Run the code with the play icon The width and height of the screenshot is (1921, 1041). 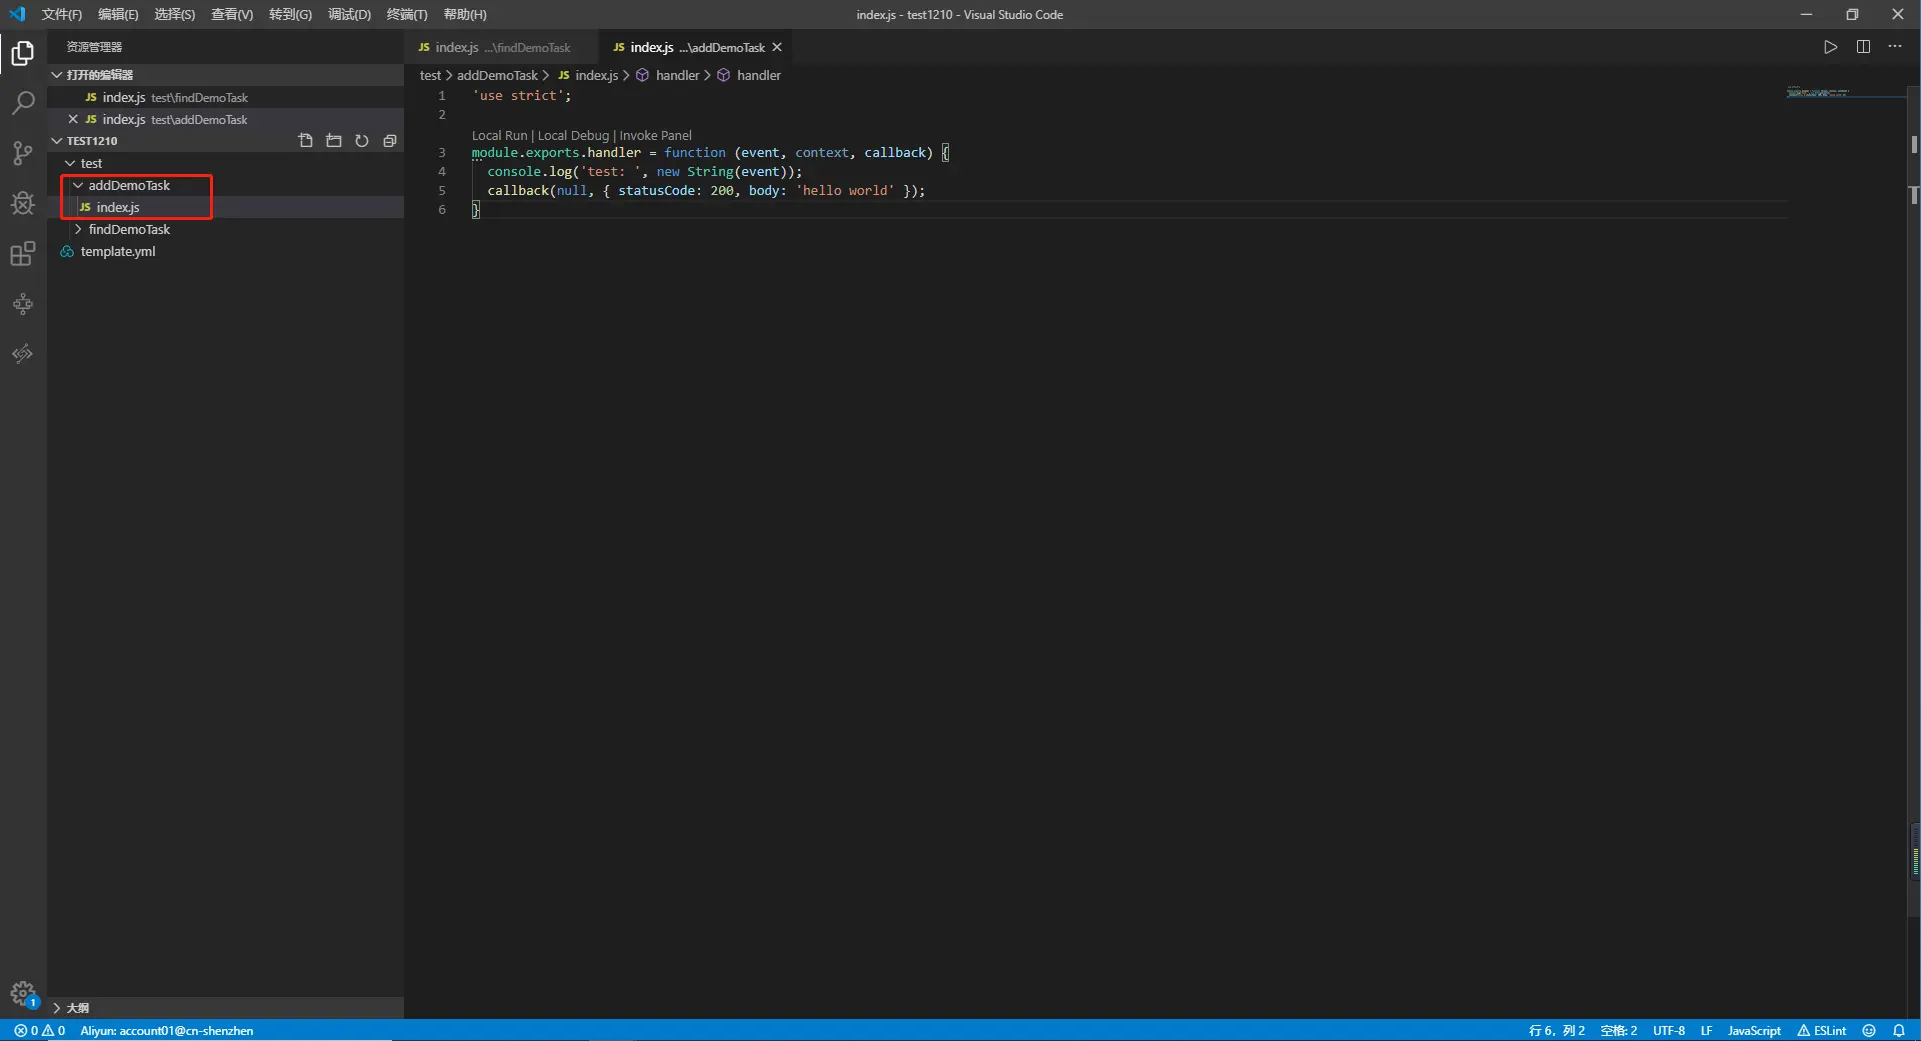(1830, 47)
